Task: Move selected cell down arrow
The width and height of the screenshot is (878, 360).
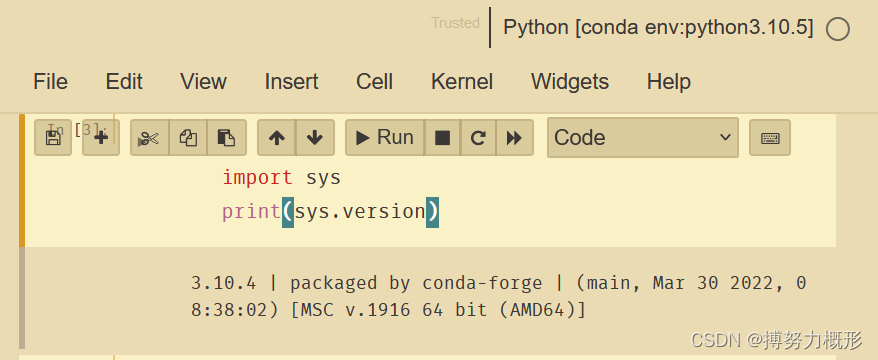Action: [x=315, y=137]
